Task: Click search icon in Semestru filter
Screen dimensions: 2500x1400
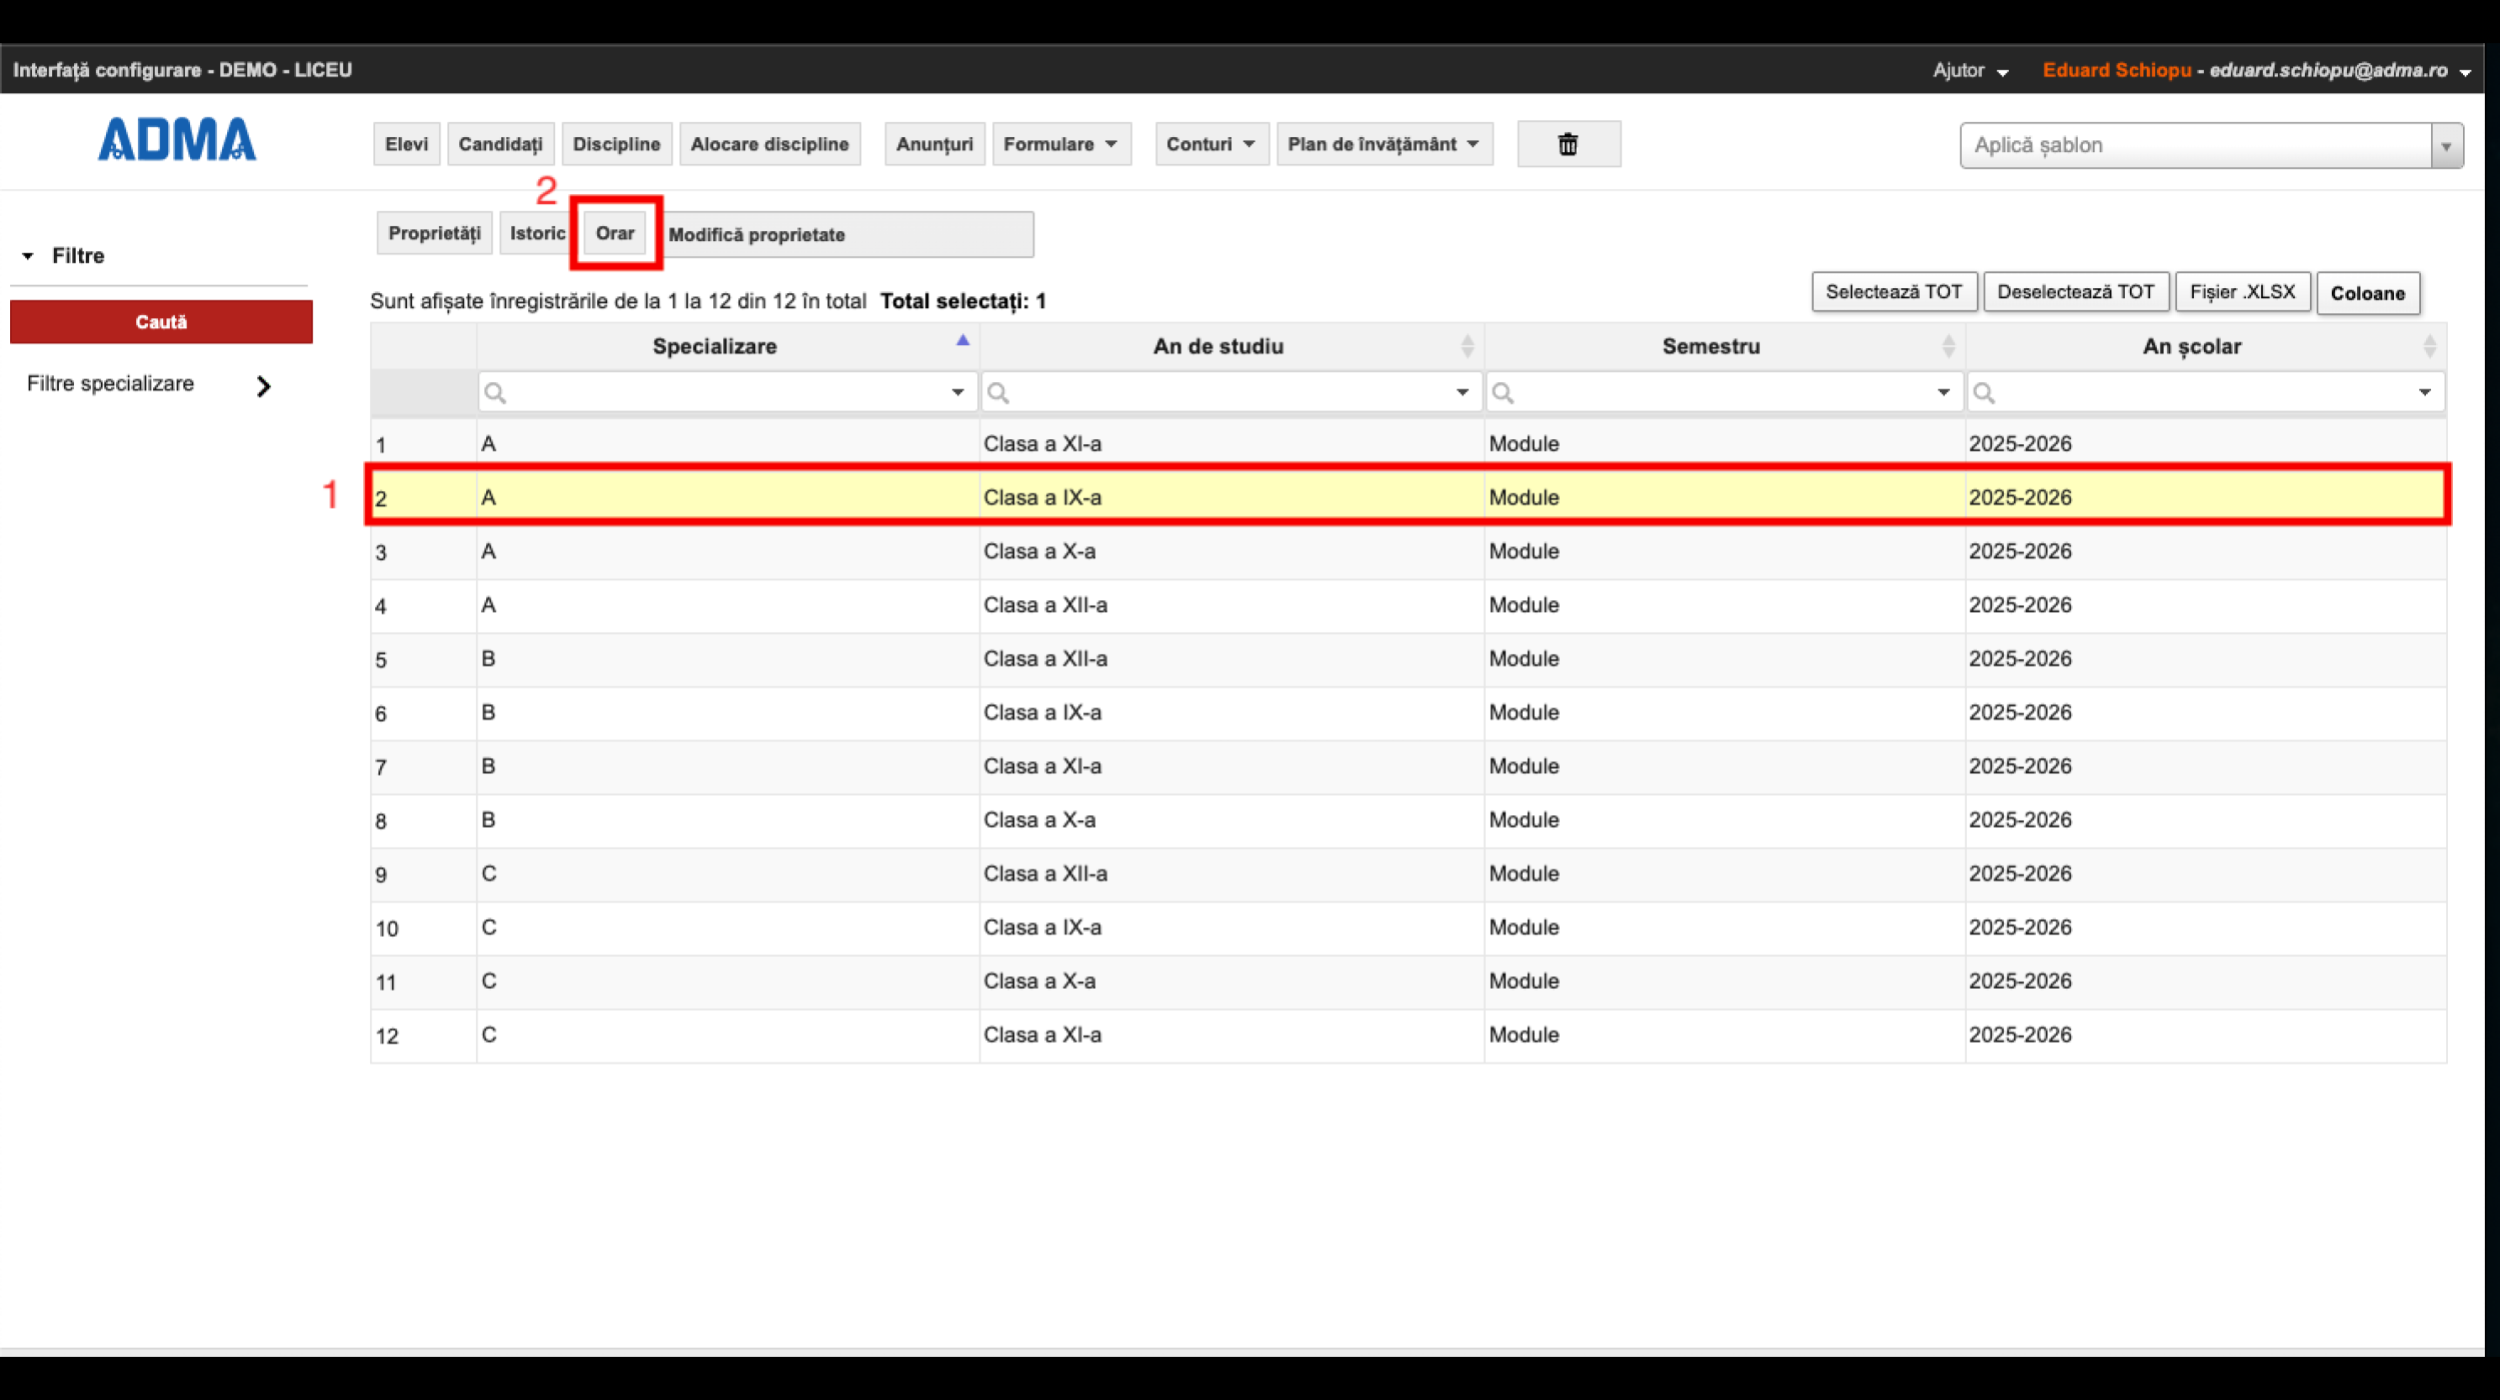Action: pos(1502,393)
